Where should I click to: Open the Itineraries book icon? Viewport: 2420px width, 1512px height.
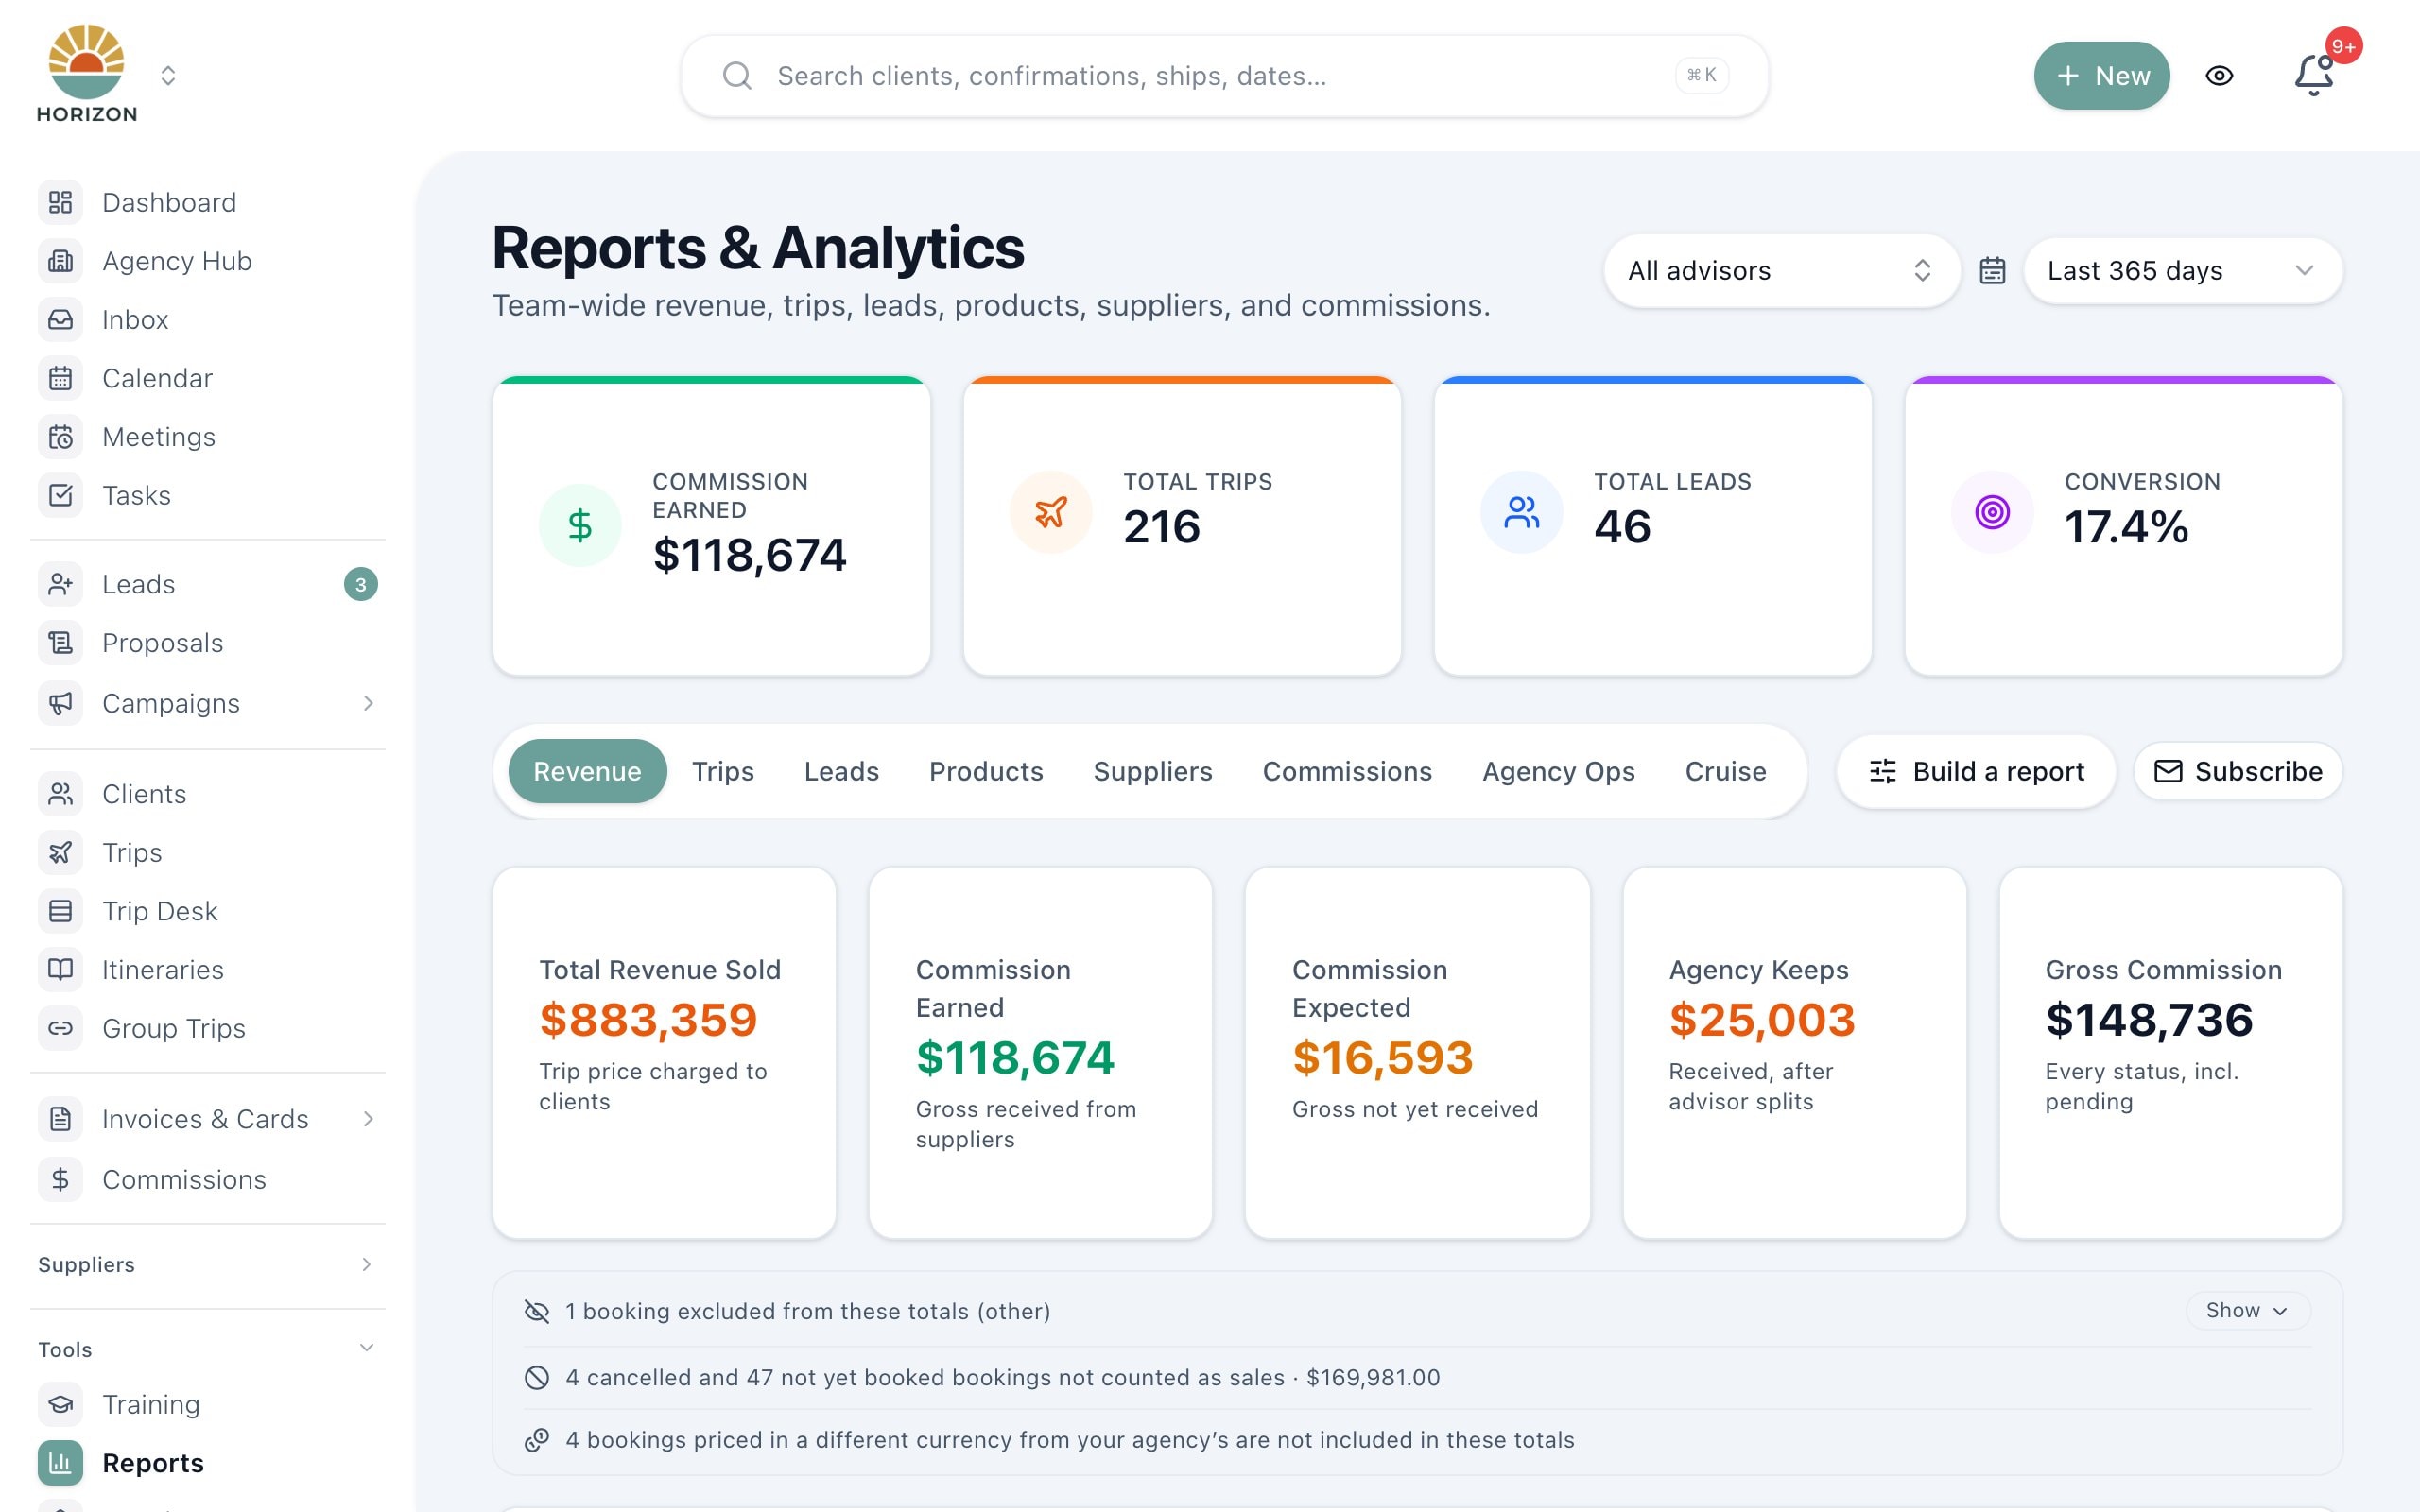tap(60, 969)
